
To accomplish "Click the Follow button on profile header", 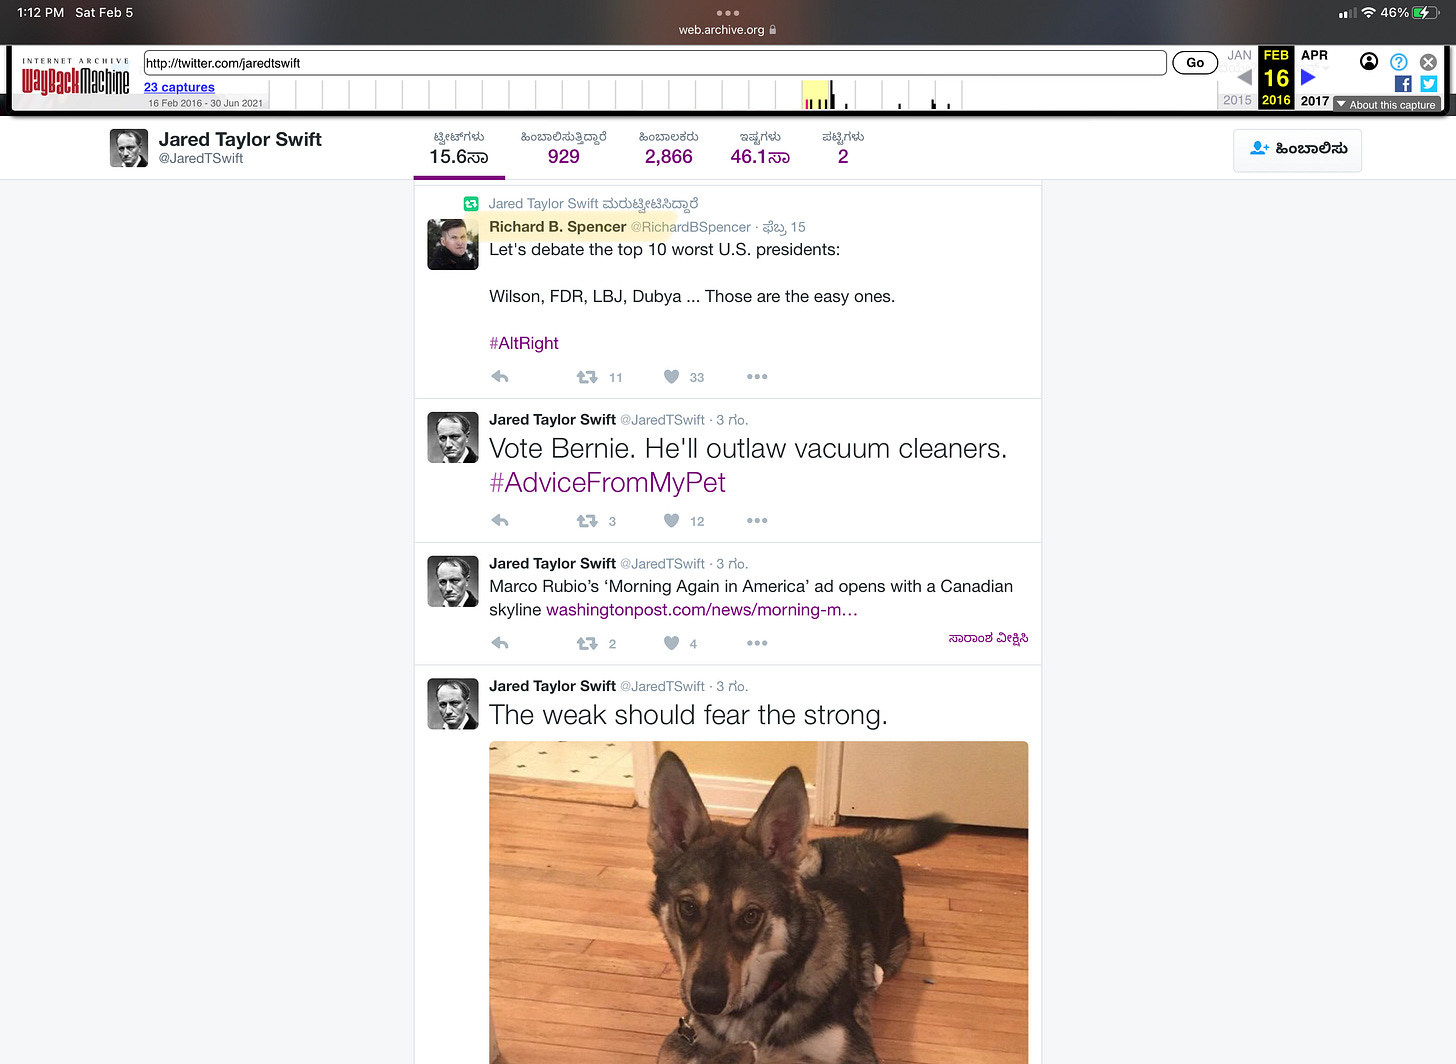I will click(x=1297, y=150).
